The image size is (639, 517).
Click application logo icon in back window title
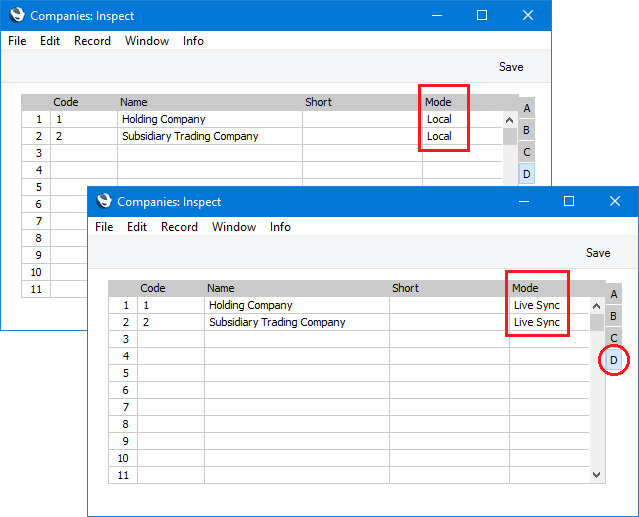pyautogui.click(x=18, y=15)
